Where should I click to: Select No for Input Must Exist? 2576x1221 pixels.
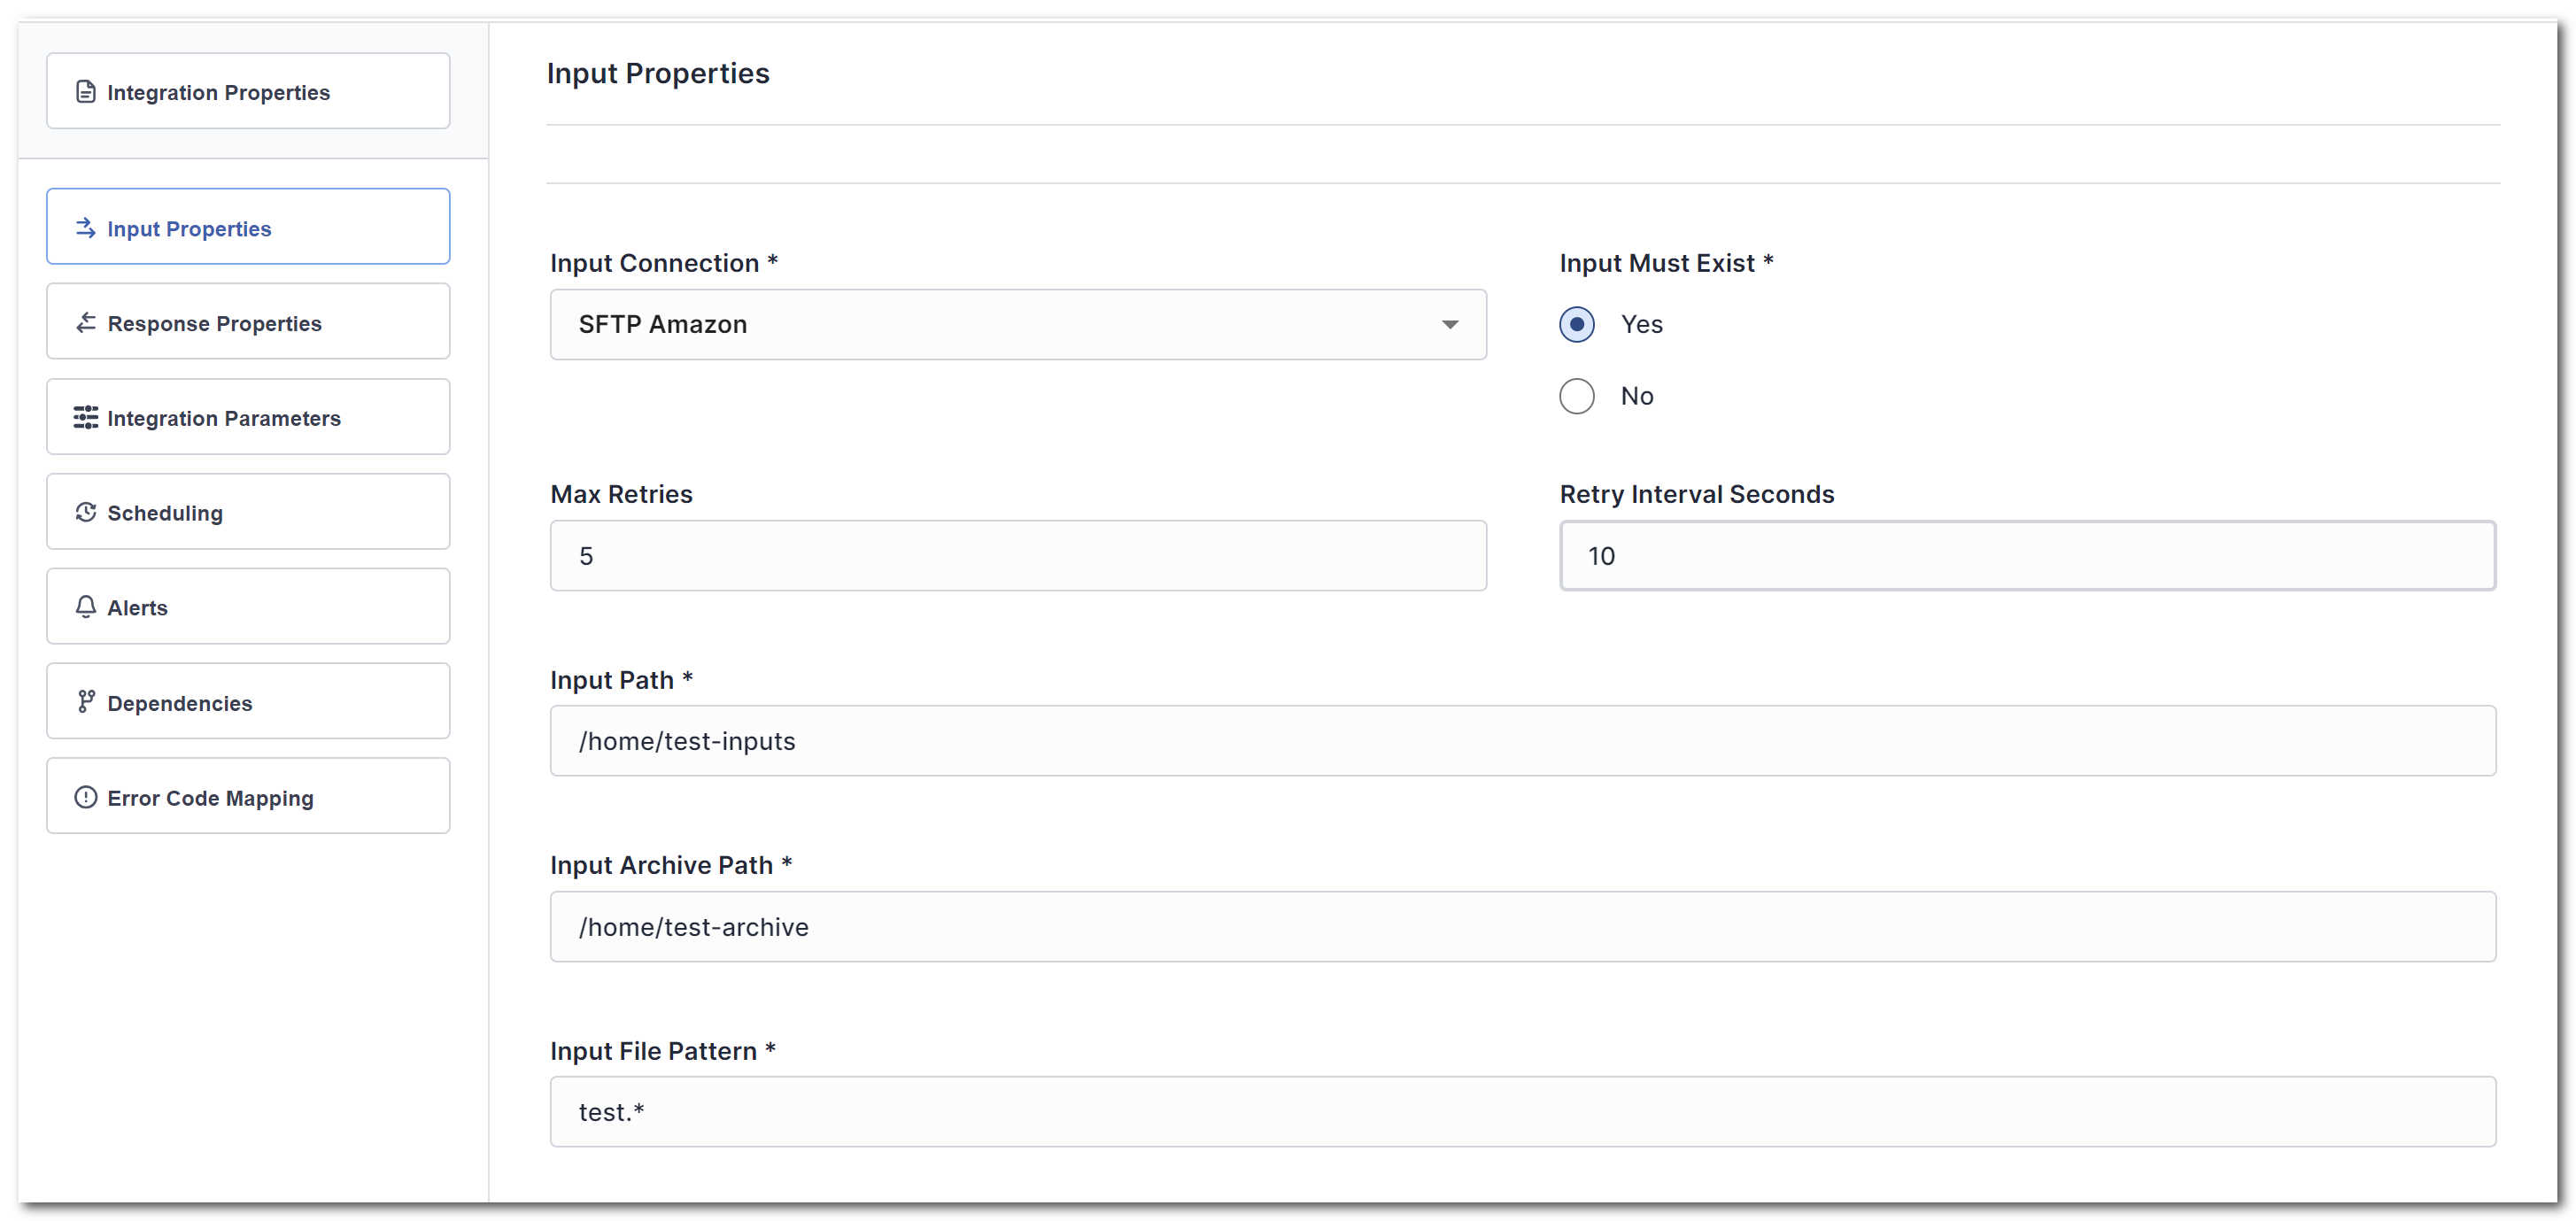[1577, 396]
